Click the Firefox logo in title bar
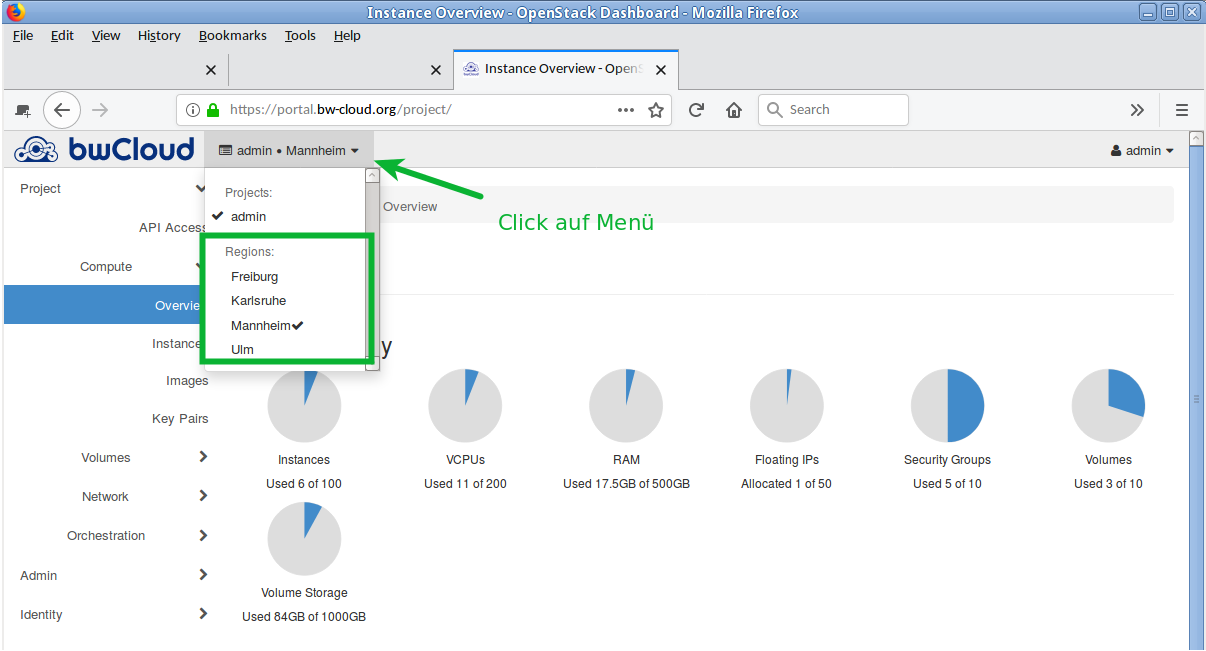1206x651 pixels. tap(15, 12)
